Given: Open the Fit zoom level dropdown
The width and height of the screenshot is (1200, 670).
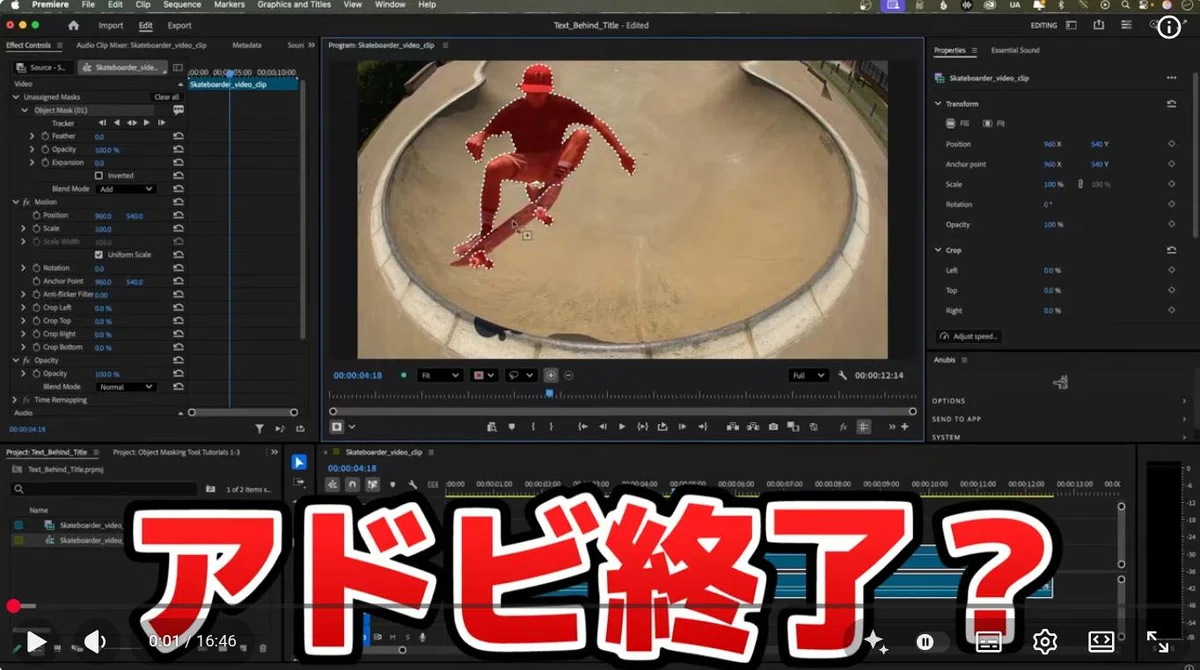Looking at the screenshot, I should pos(439,375).
